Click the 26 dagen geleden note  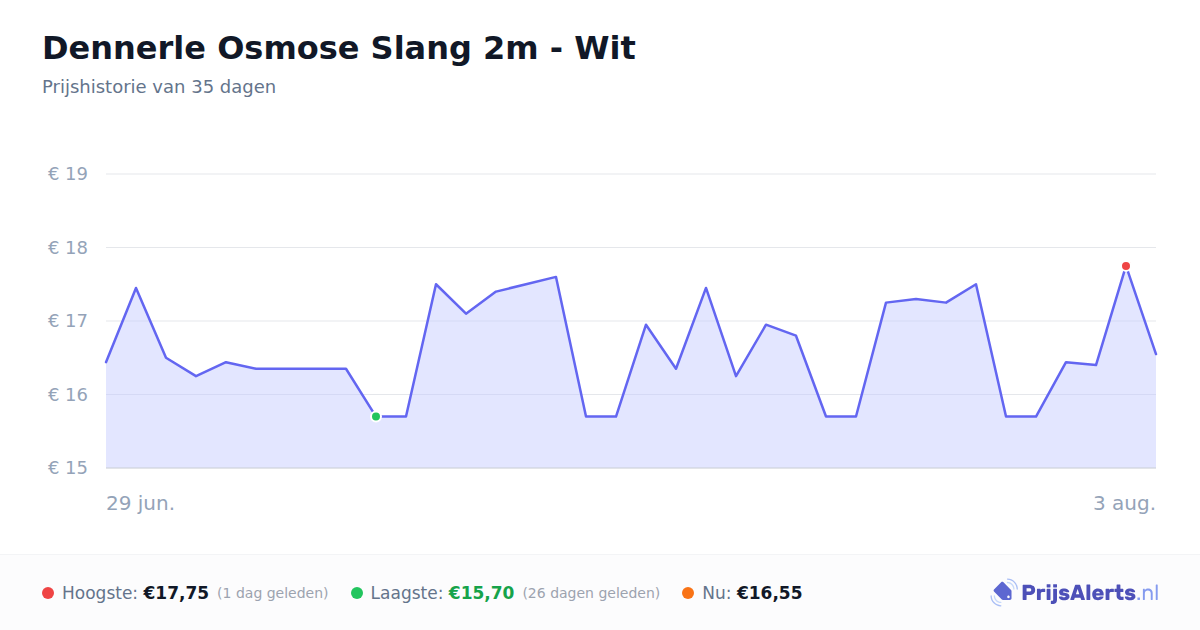[591, 593]
